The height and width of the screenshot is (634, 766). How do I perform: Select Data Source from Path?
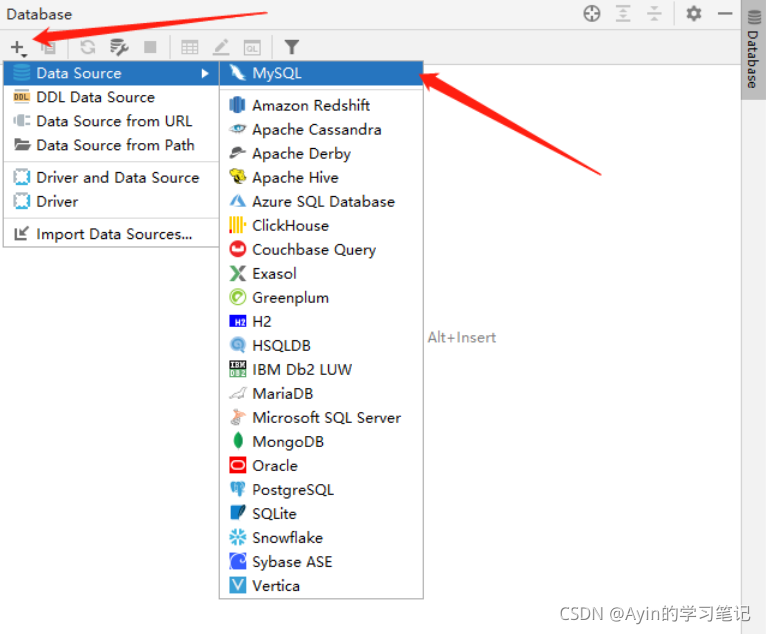pyautogui.click(x=111, y=145)
